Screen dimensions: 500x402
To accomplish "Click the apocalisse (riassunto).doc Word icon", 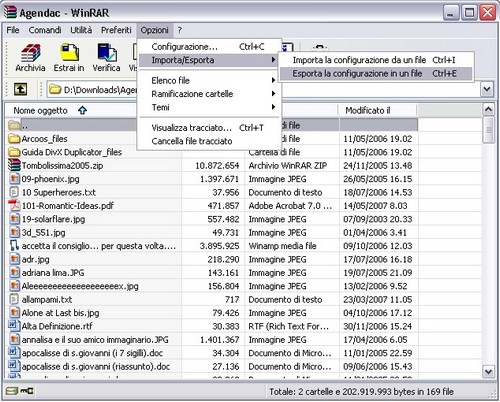I will (14, 366).
